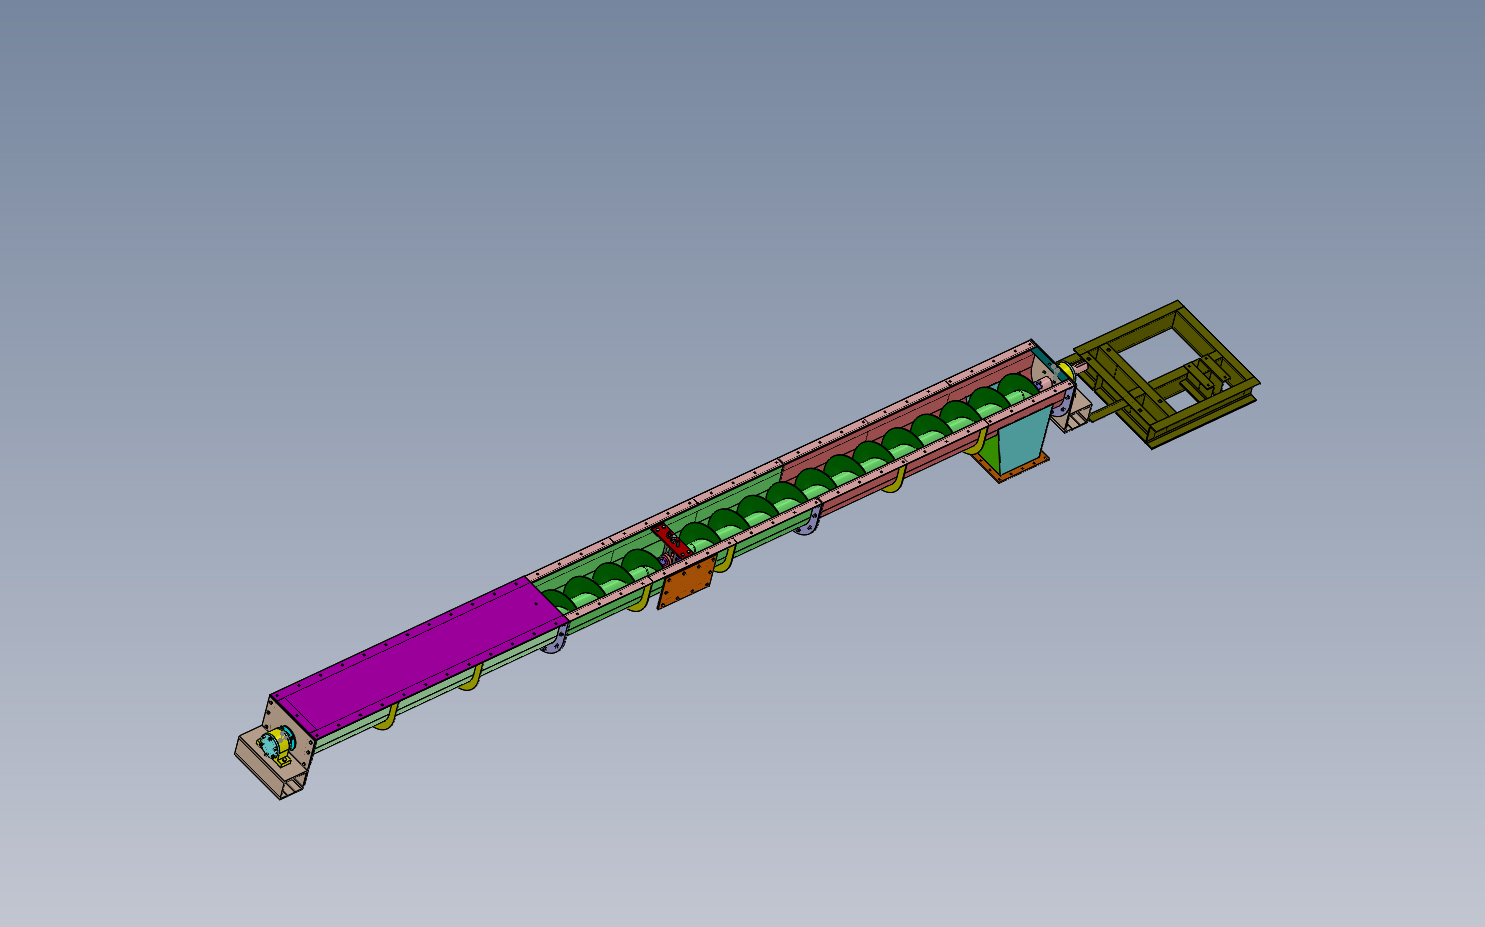1485x927 pixels.
Task: Select the cyan end bearing housing
Action: pos(271,745)
